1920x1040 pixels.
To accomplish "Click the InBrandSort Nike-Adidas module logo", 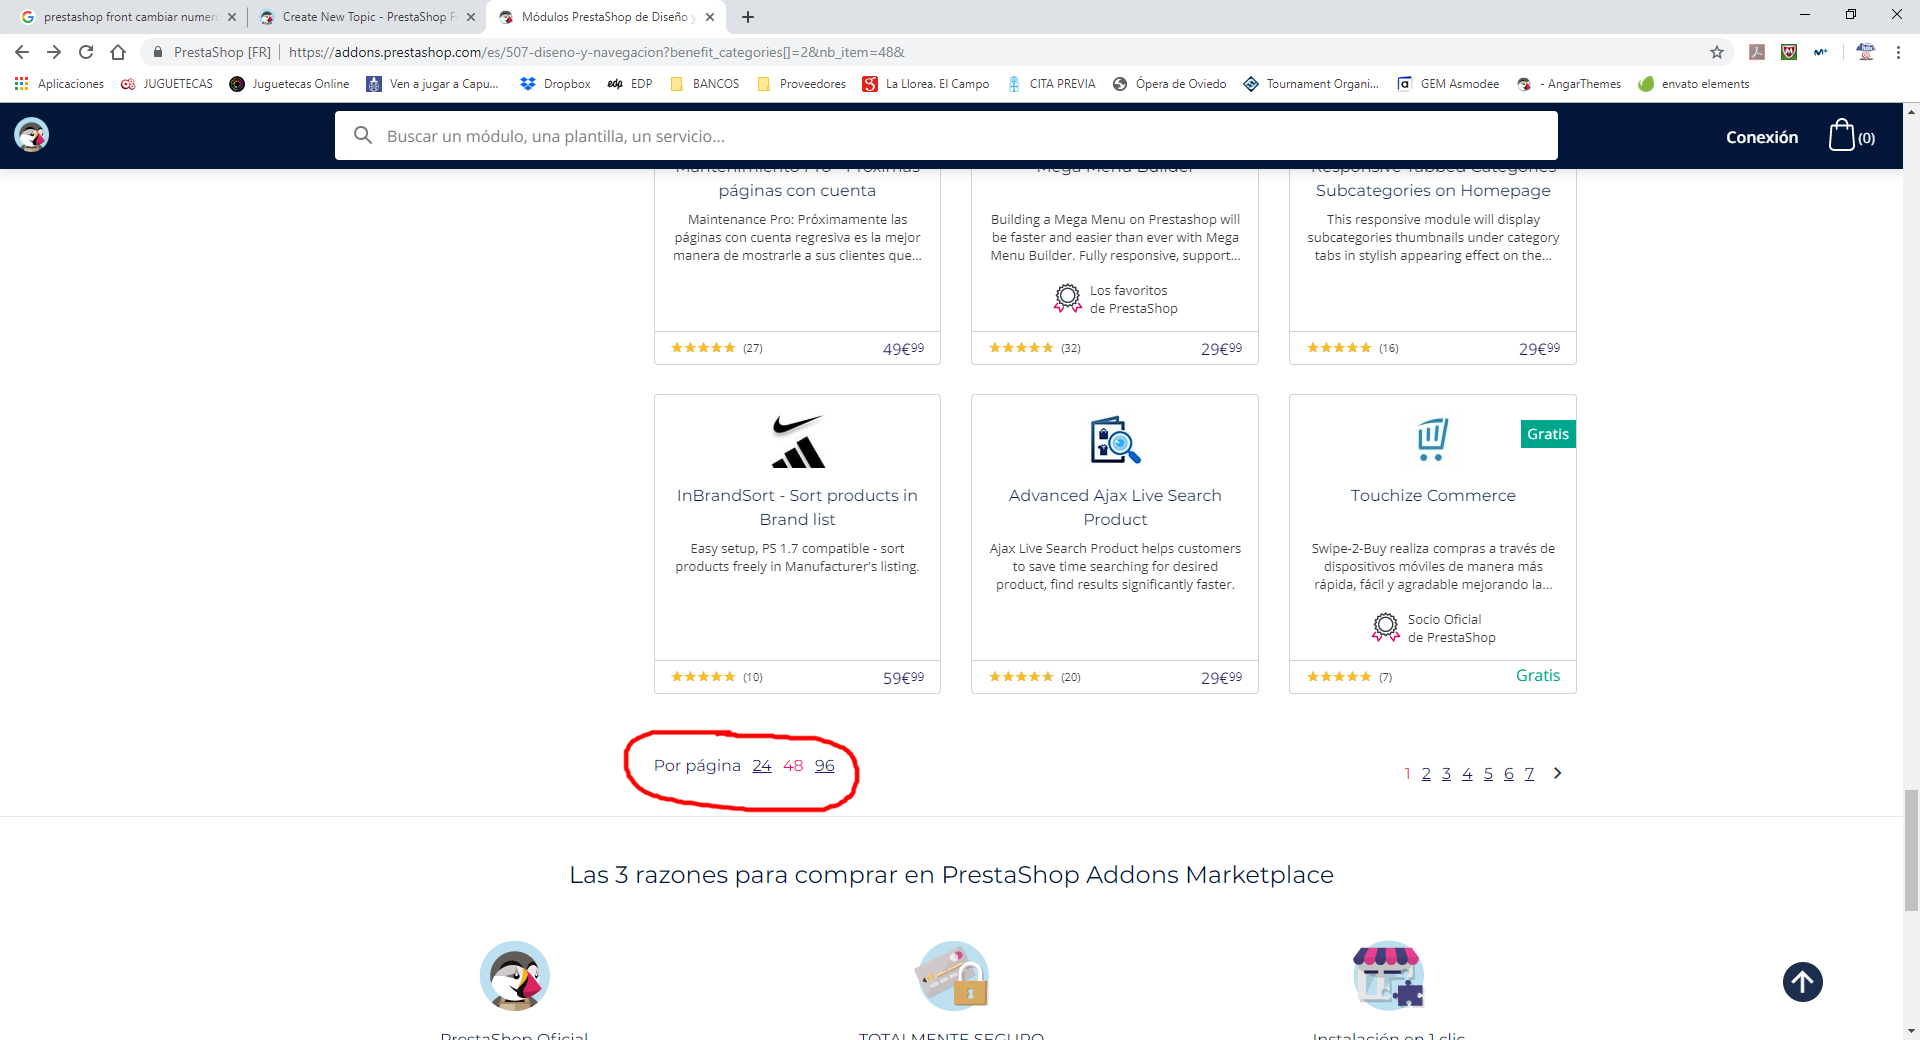I will coord(798,442).
